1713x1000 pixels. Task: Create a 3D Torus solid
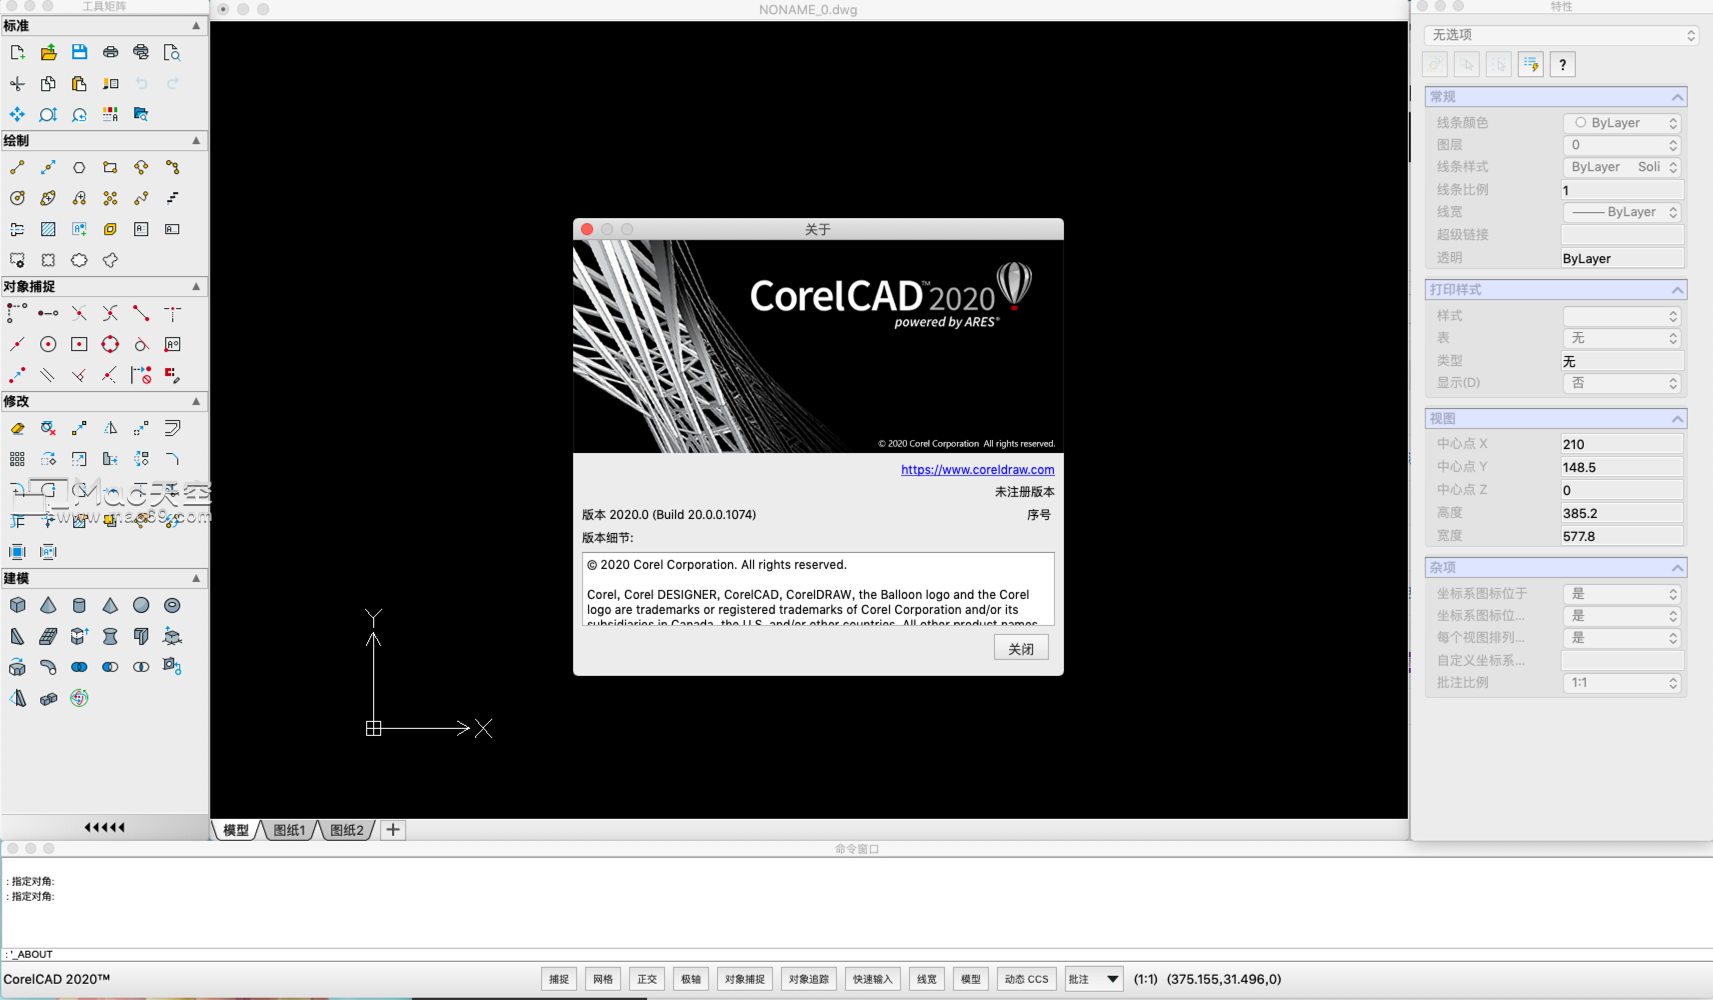tap(172, 605)
